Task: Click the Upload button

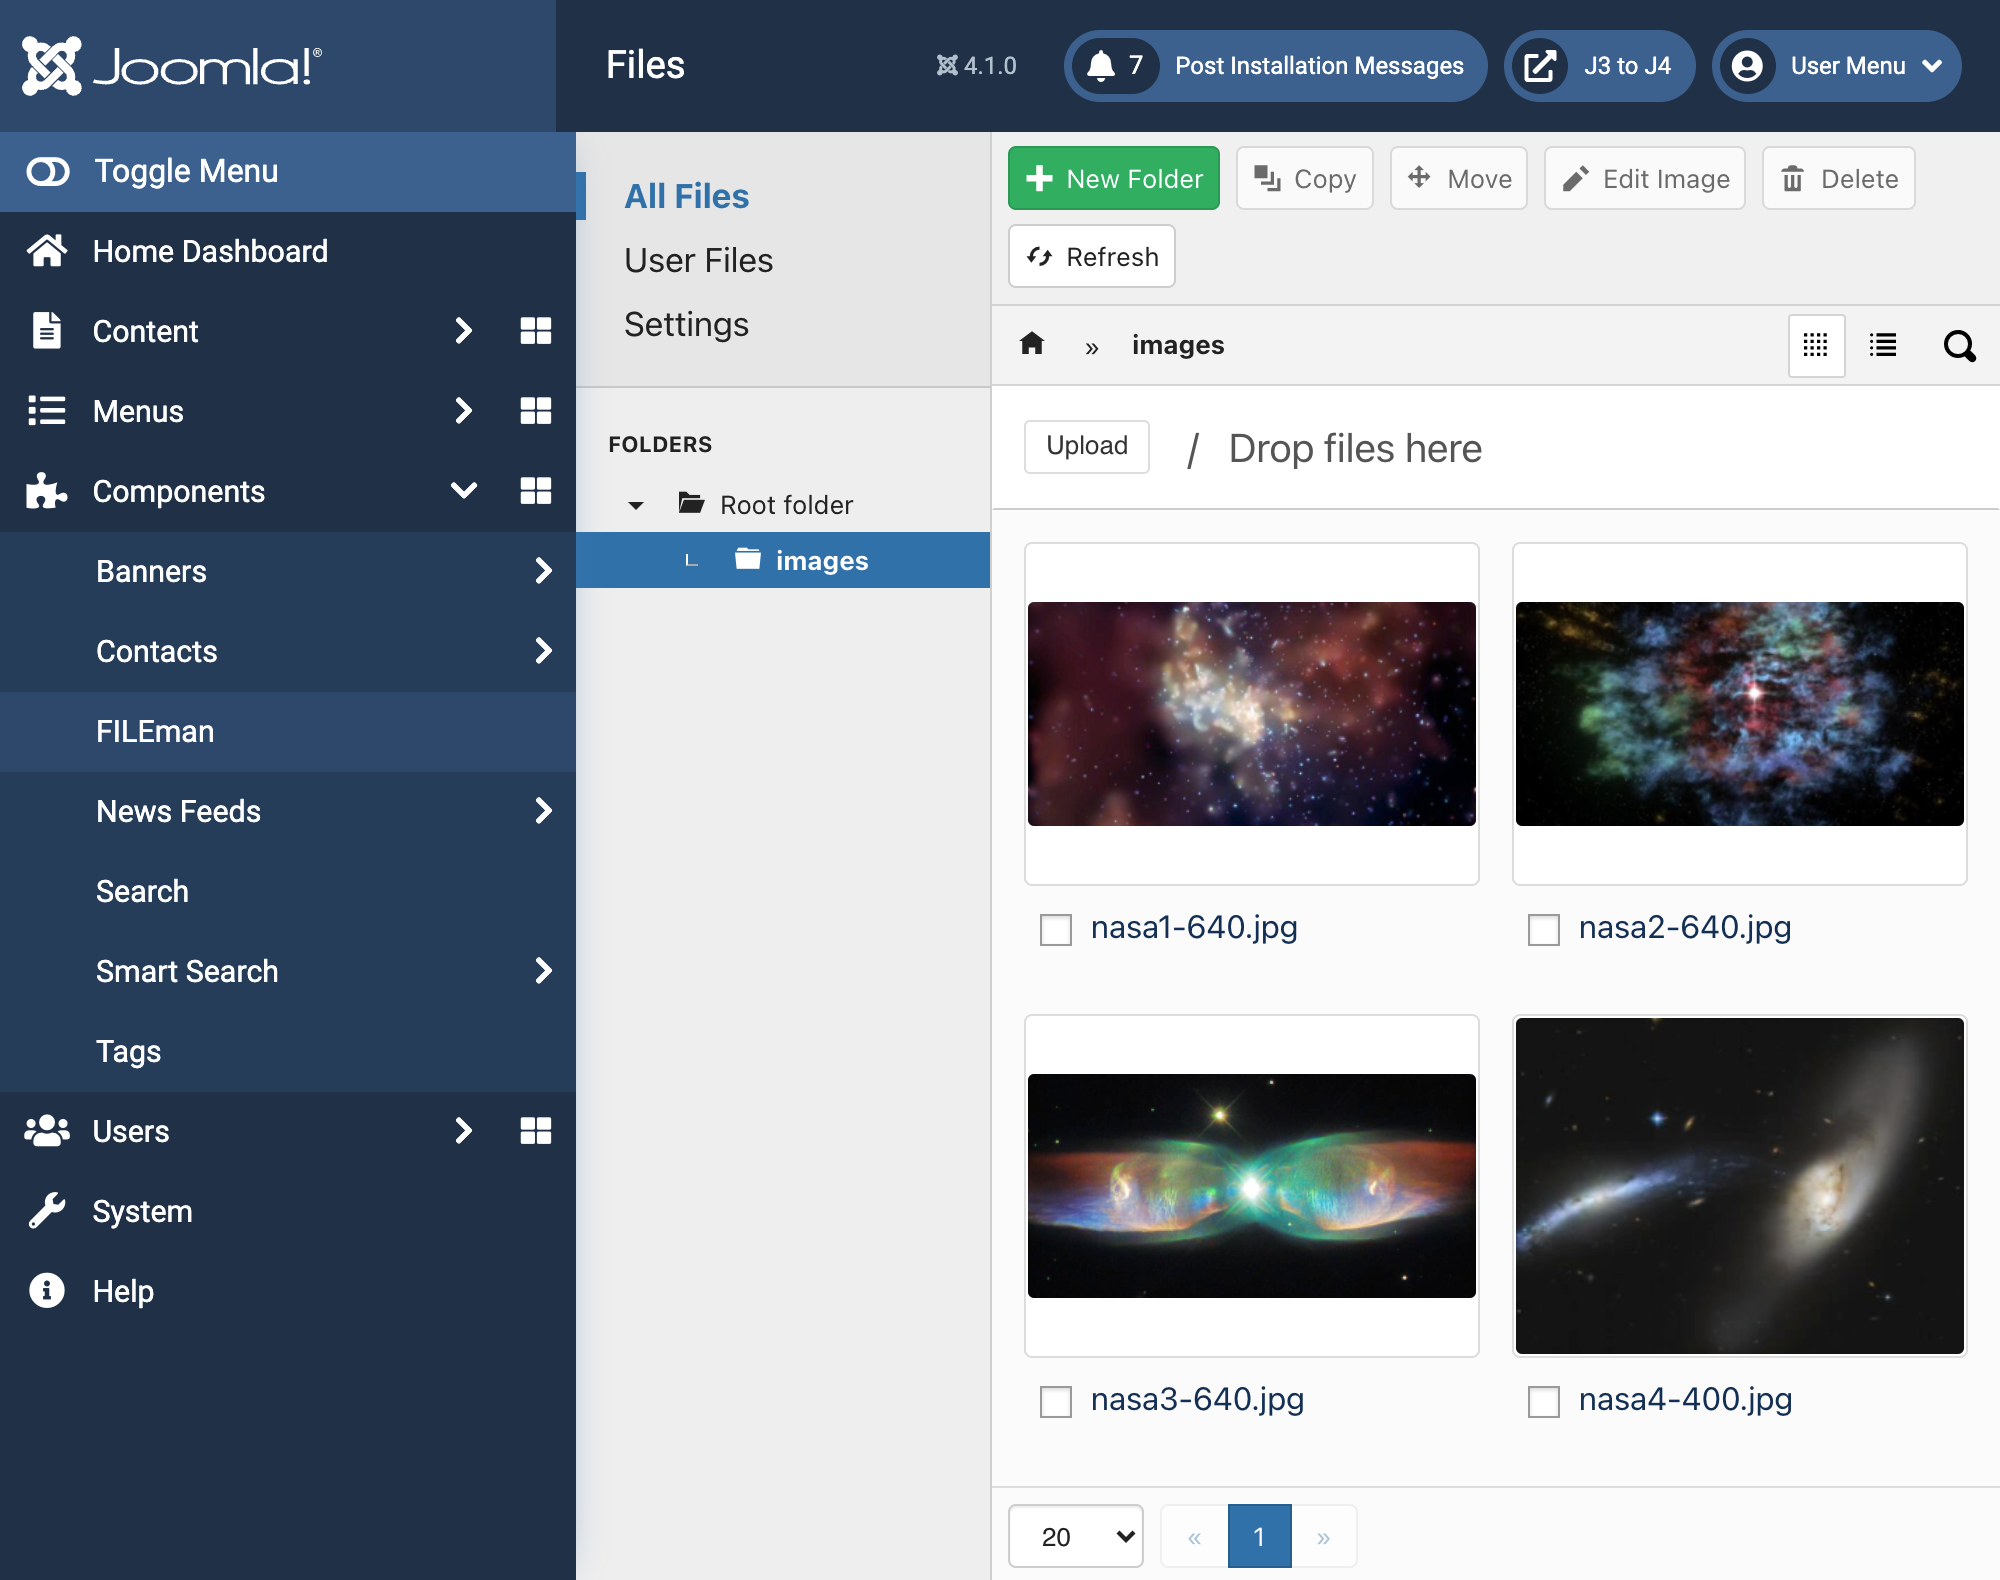Action: pos(1087,446)
